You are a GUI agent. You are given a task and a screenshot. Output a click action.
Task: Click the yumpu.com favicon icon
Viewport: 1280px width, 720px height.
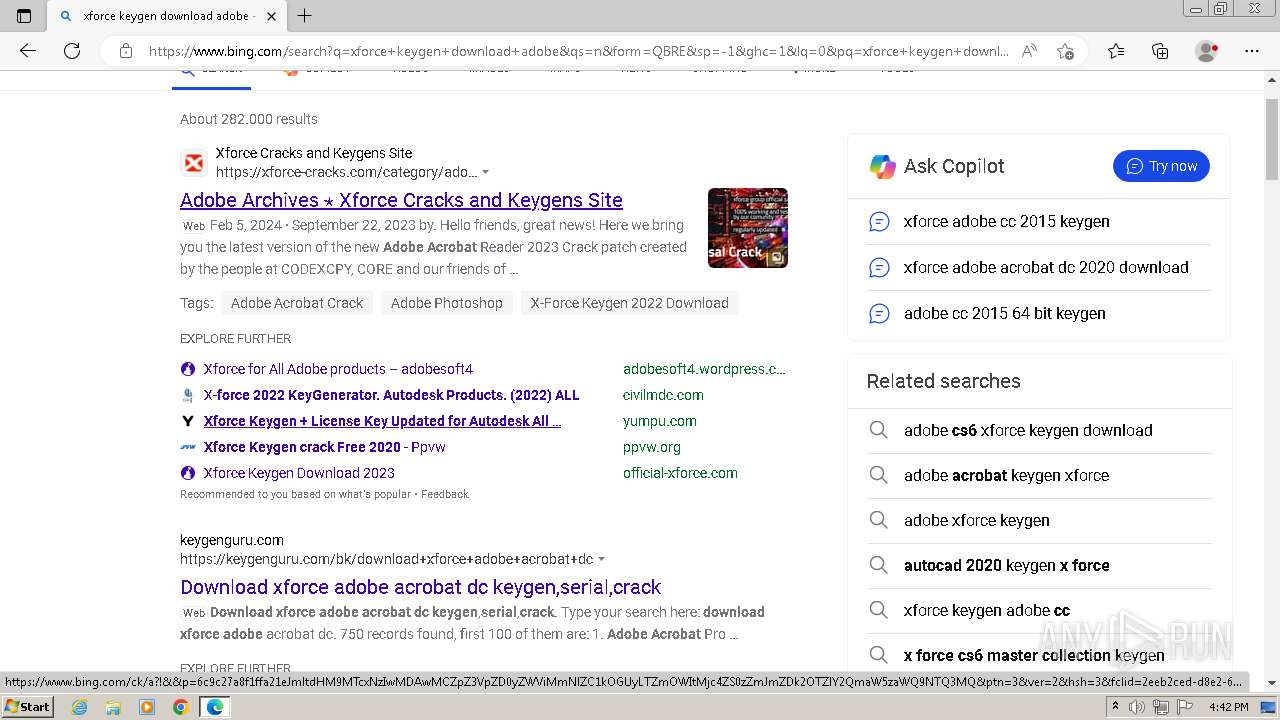tap(187, 421)
